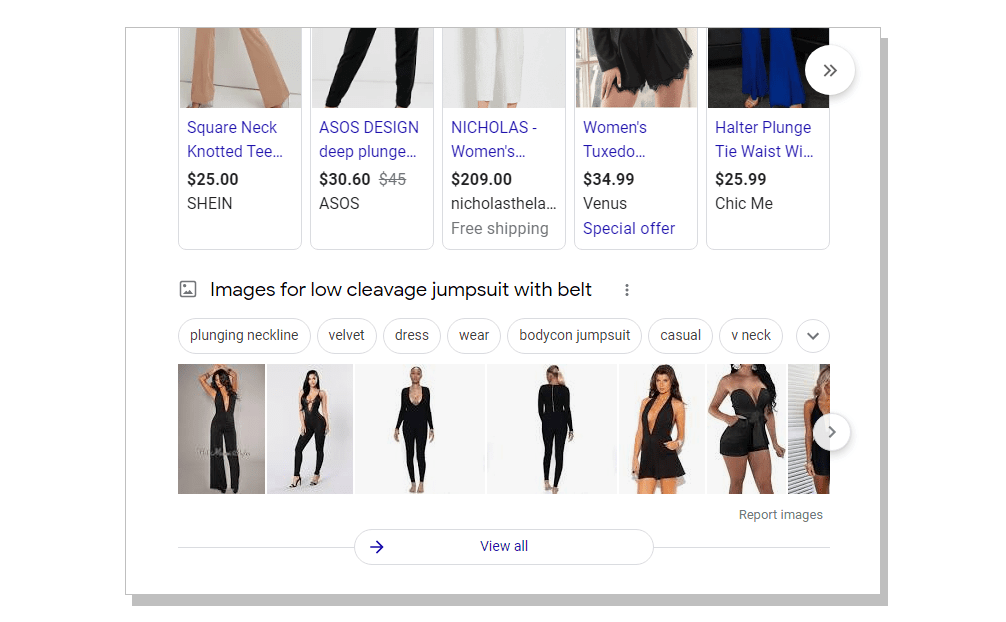Screen dimensions: 1006x622
Task: Select the 'plunging neckline' filter chip
Action: (244, 336)
